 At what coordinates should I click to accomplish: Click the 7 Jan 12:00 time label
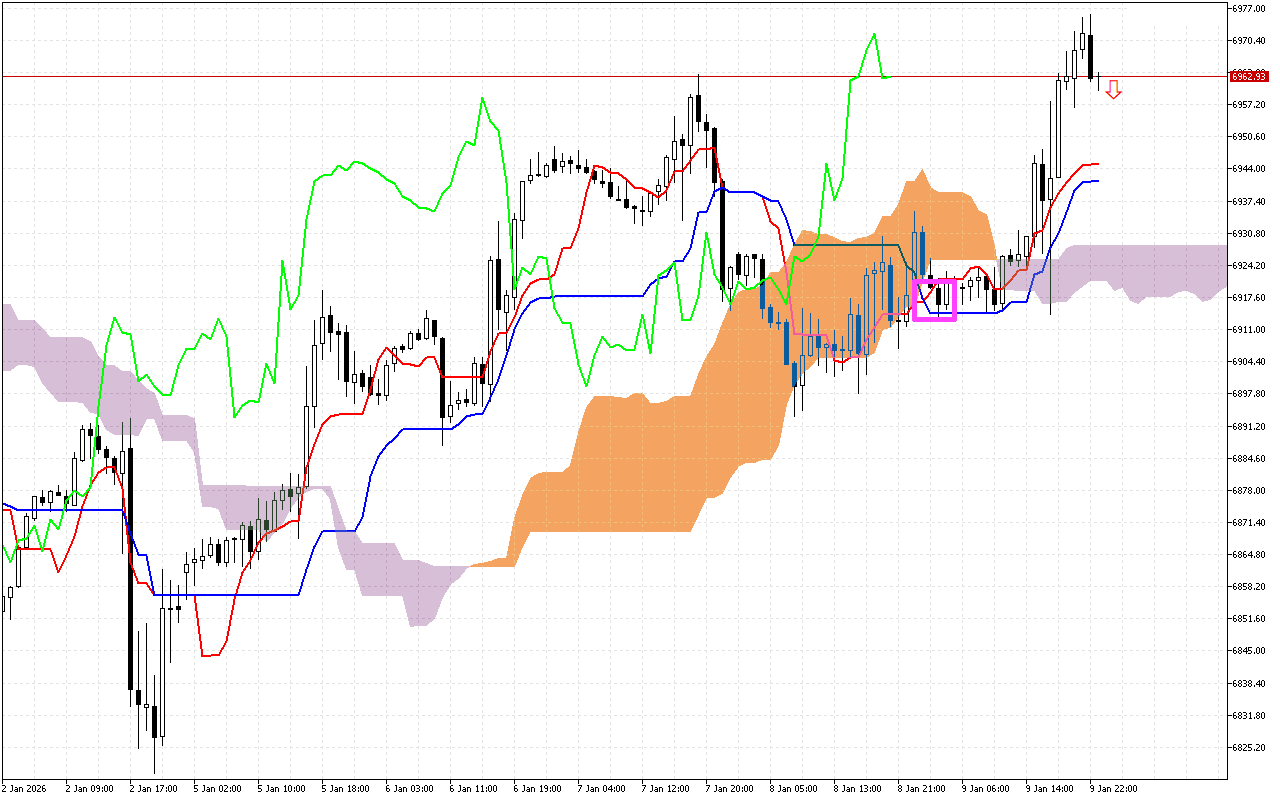pos(665,787)
